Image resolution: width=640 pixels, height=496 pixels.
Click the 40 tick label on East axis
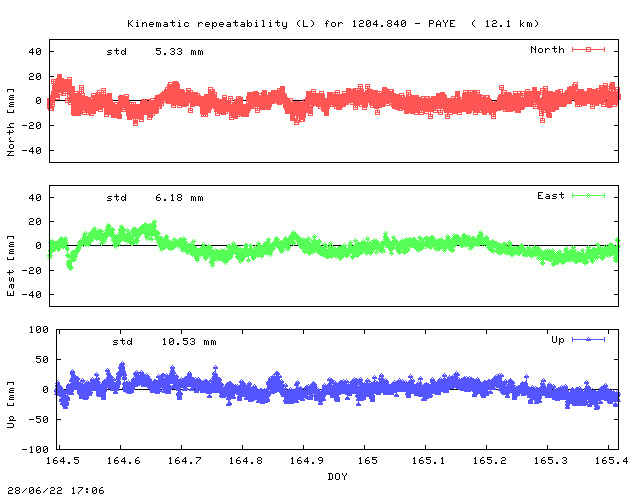35,198
